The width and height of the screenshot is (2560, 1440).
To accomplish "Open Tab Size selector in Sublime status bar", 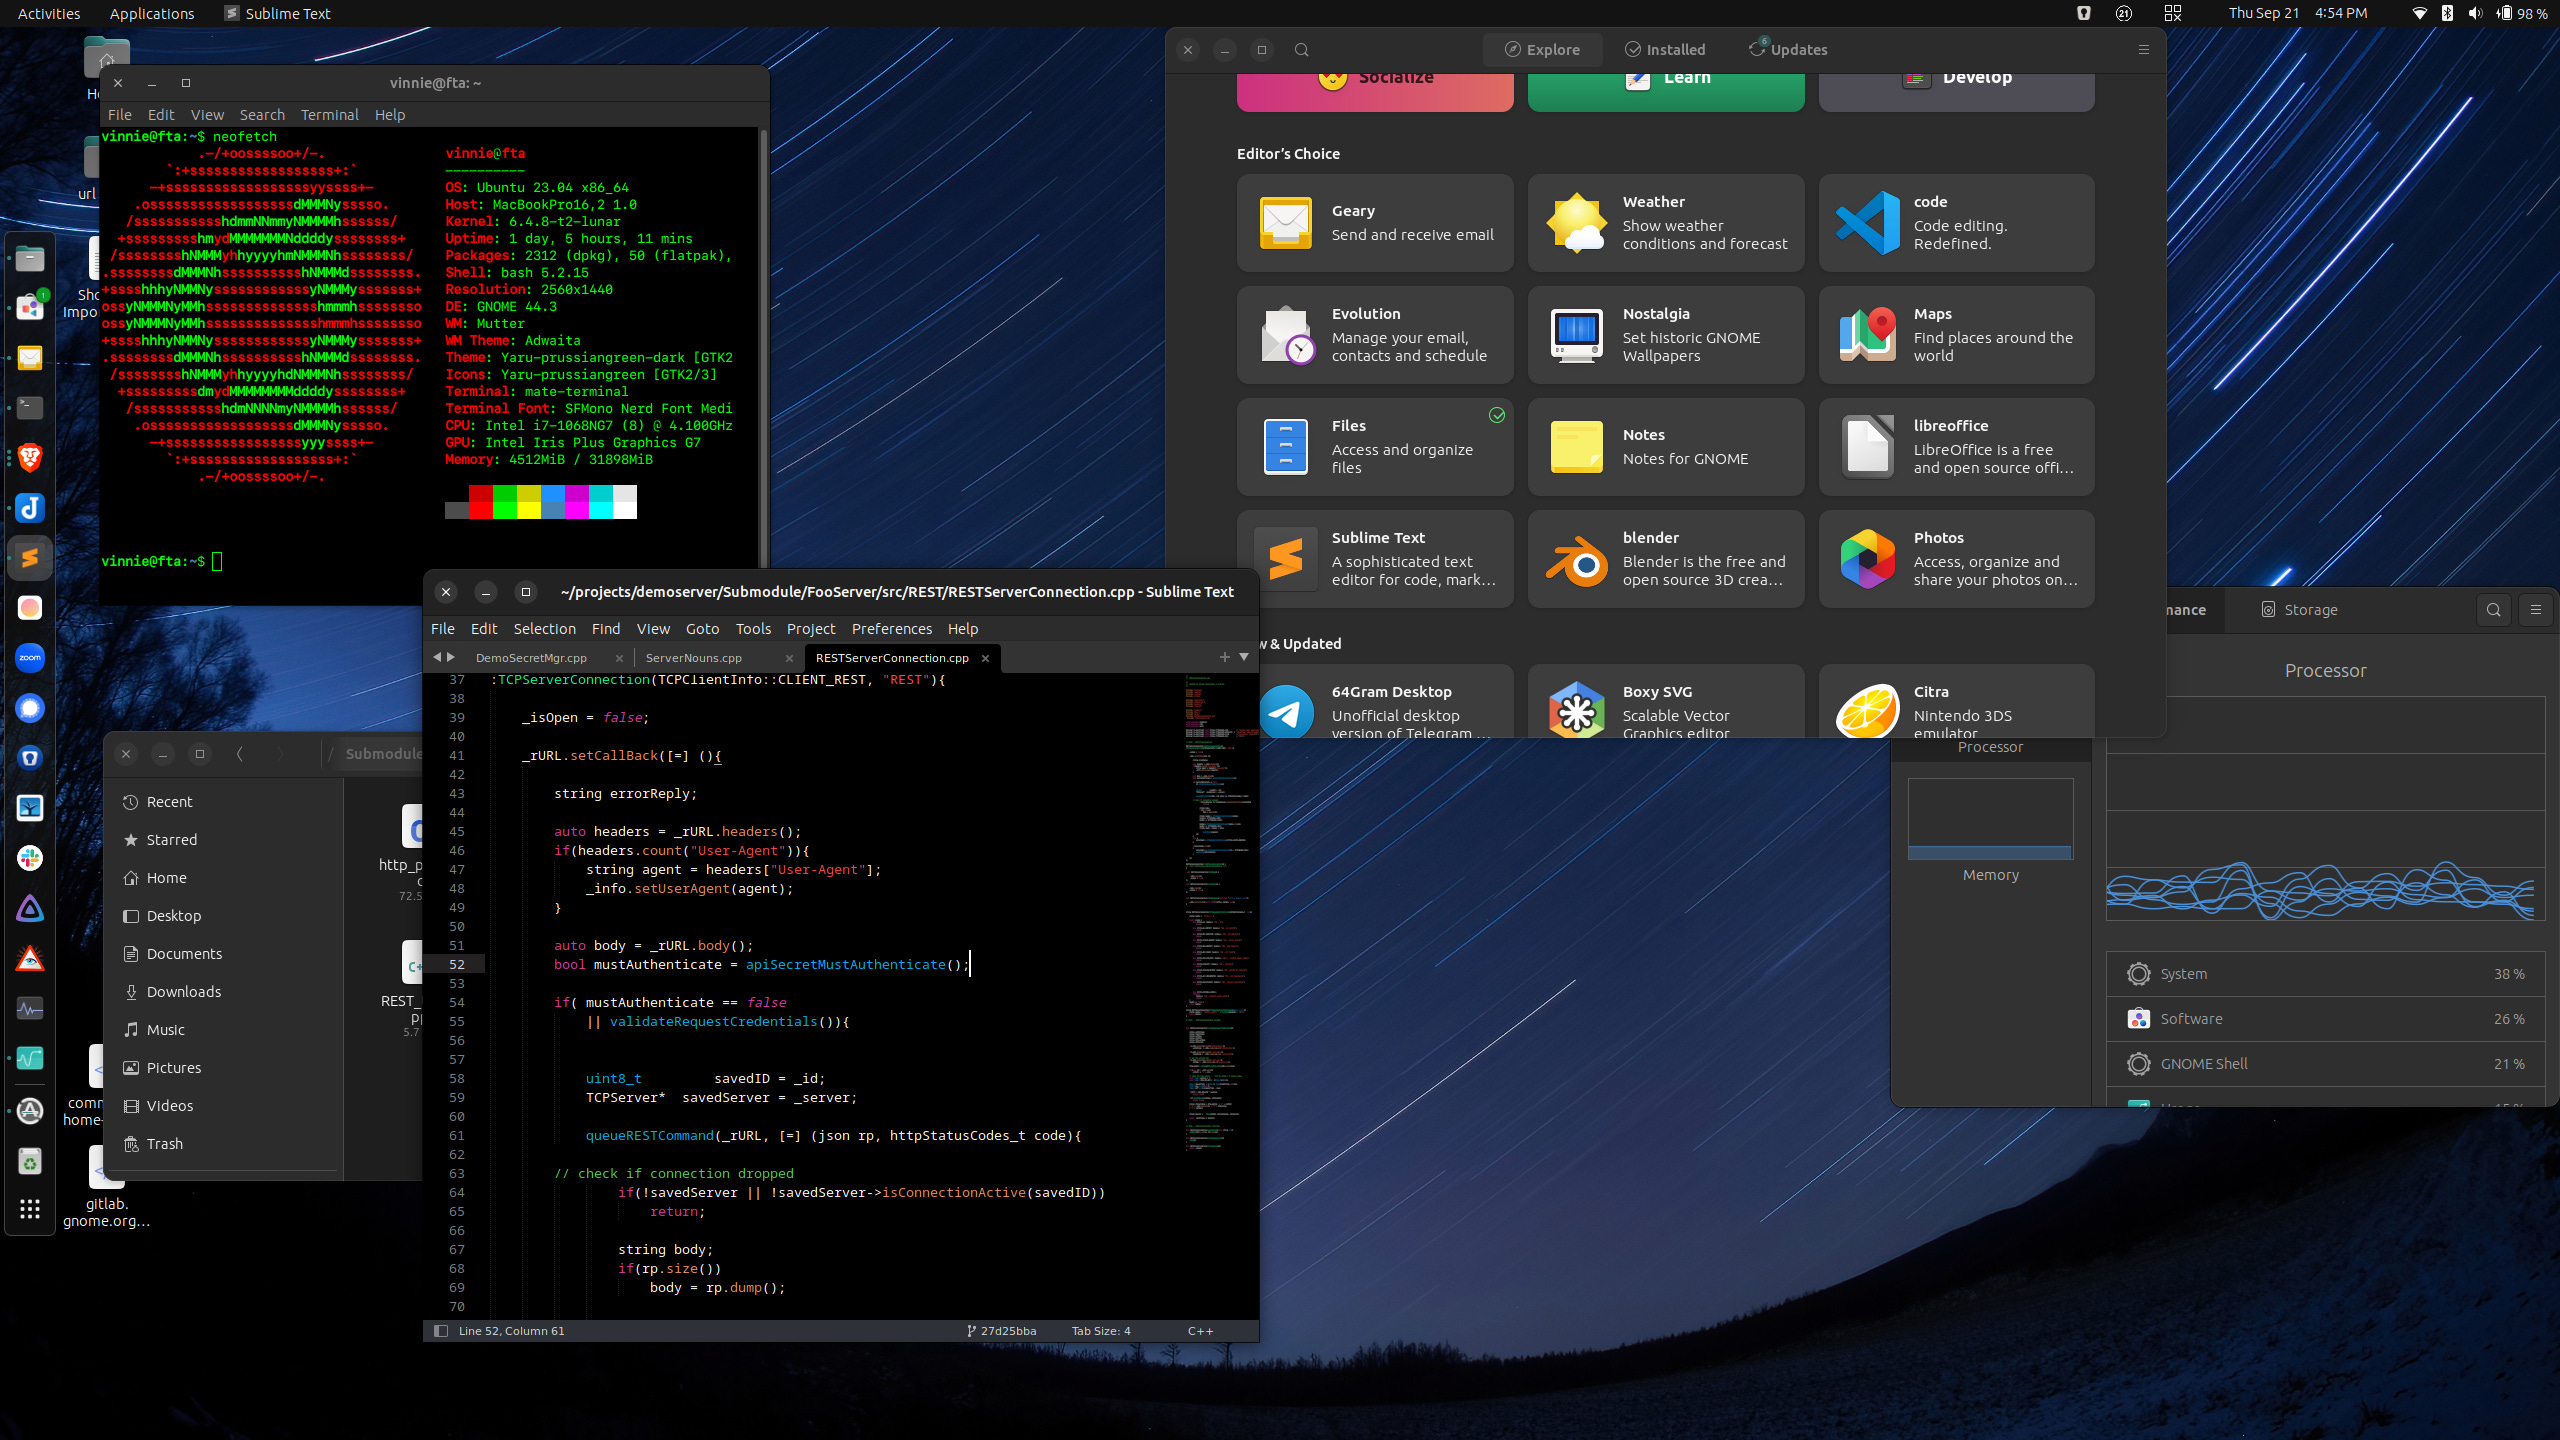I will pyautogui.click(x=1101, y=1331).
